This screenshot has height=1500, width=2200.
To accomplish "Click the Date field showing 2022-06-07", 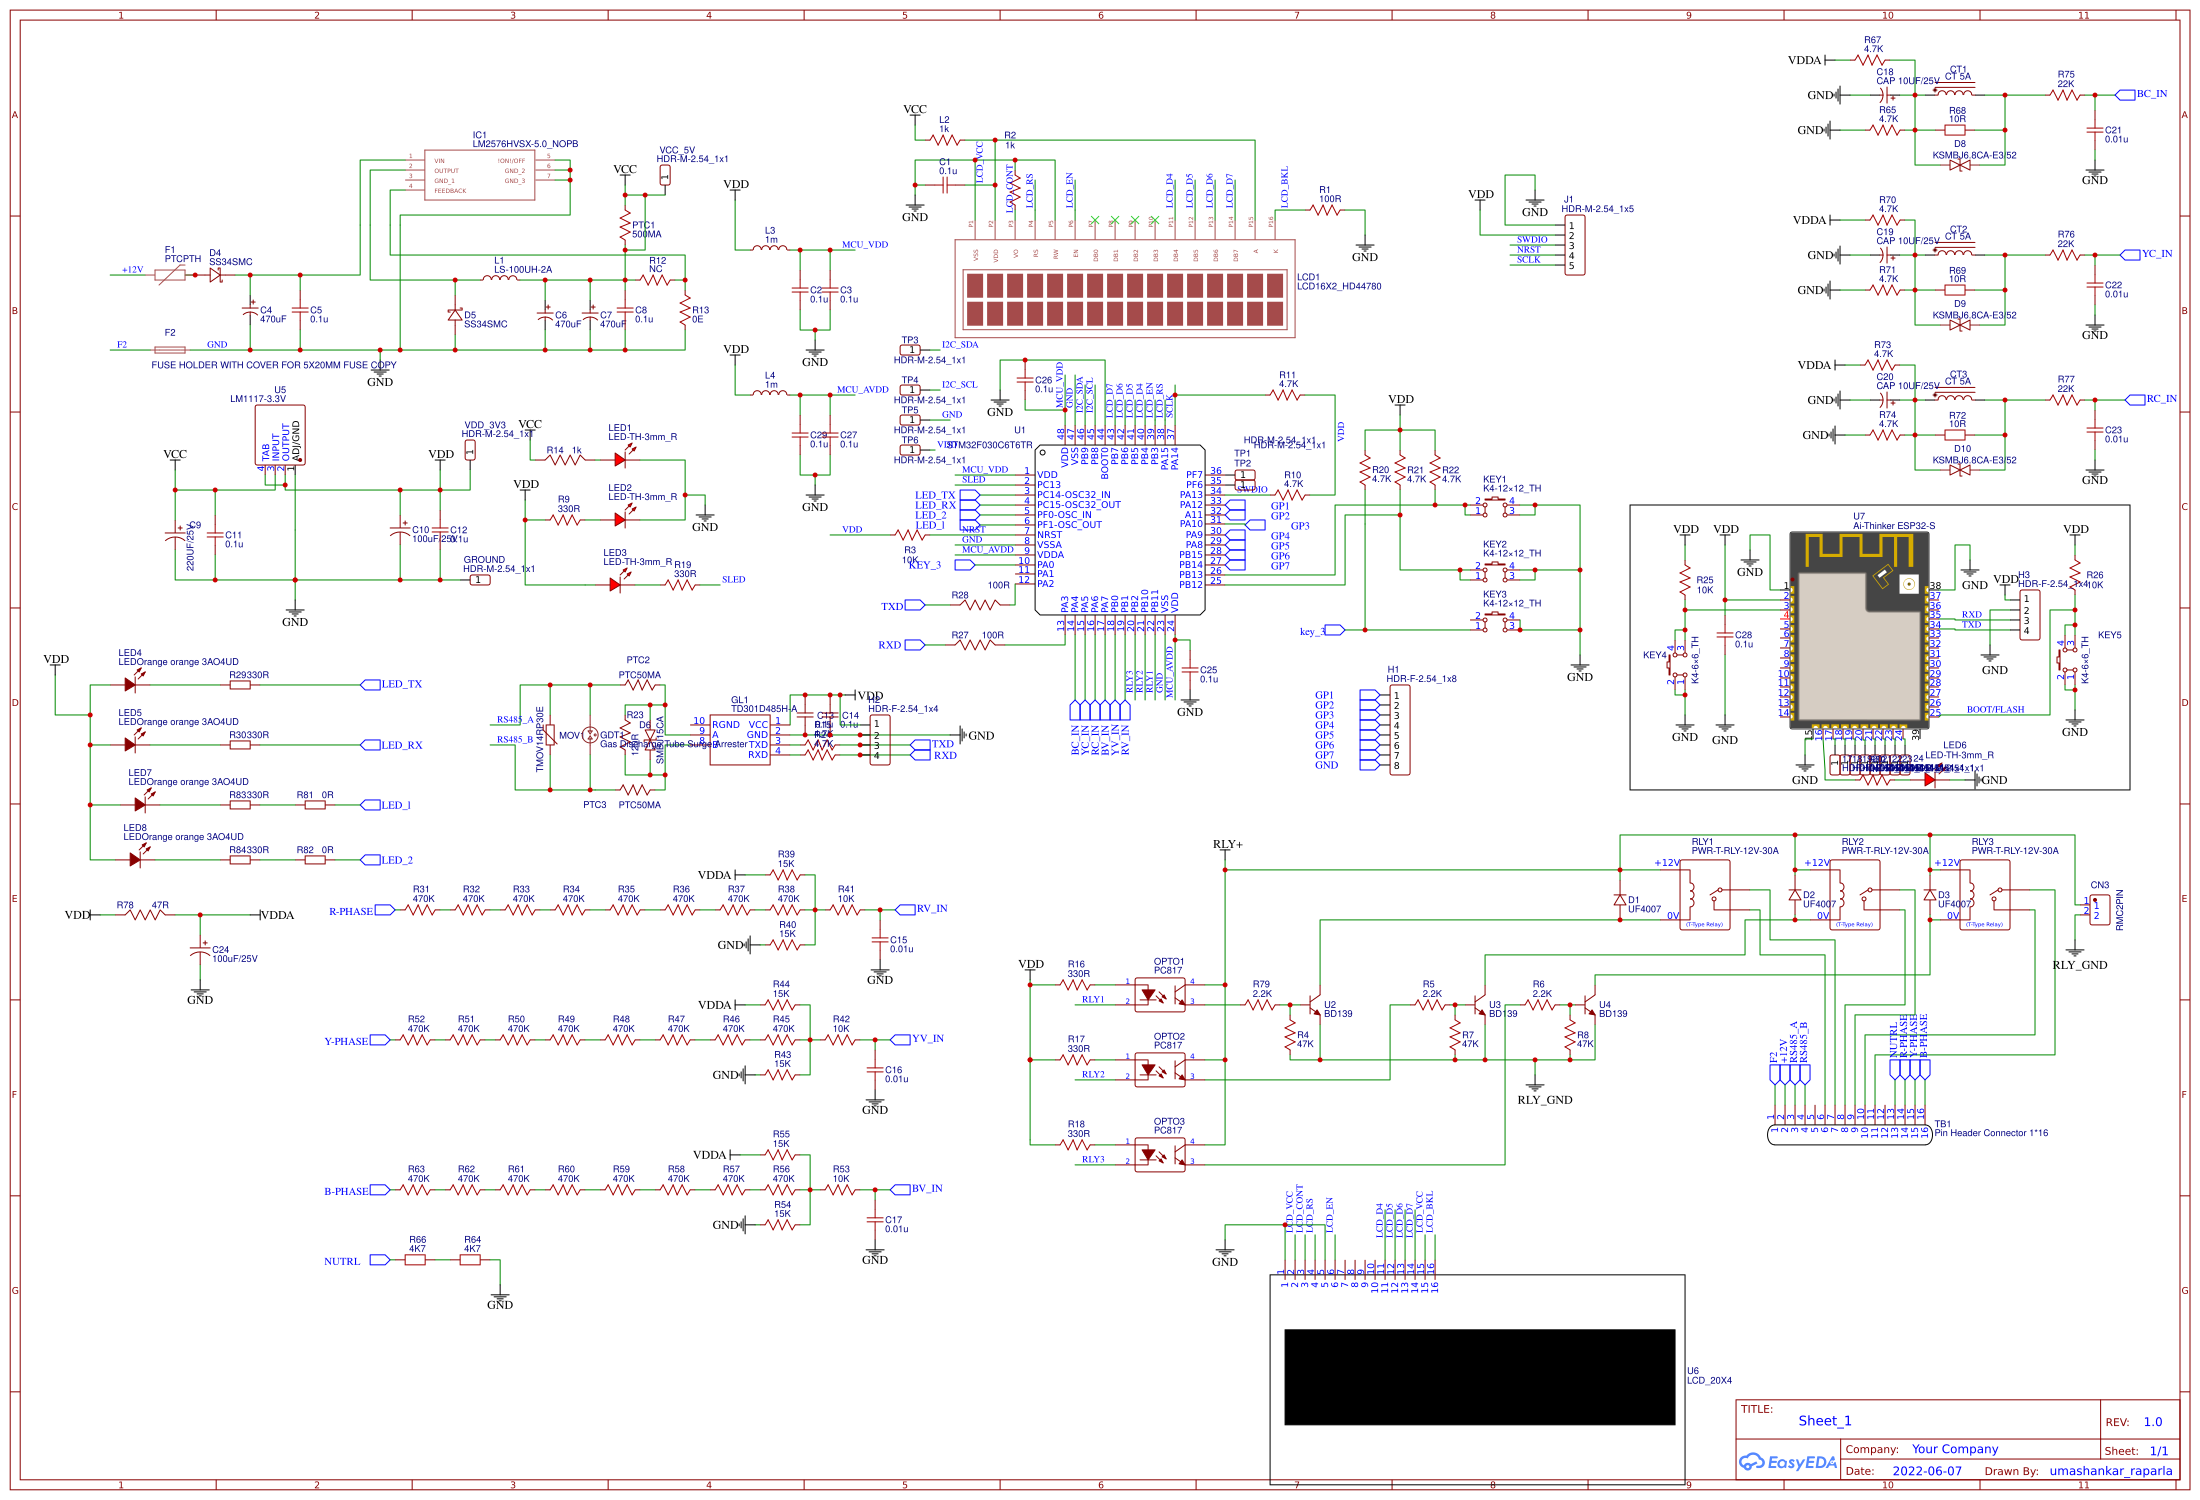I will pyautogui.click(x=1926, y=1471).
